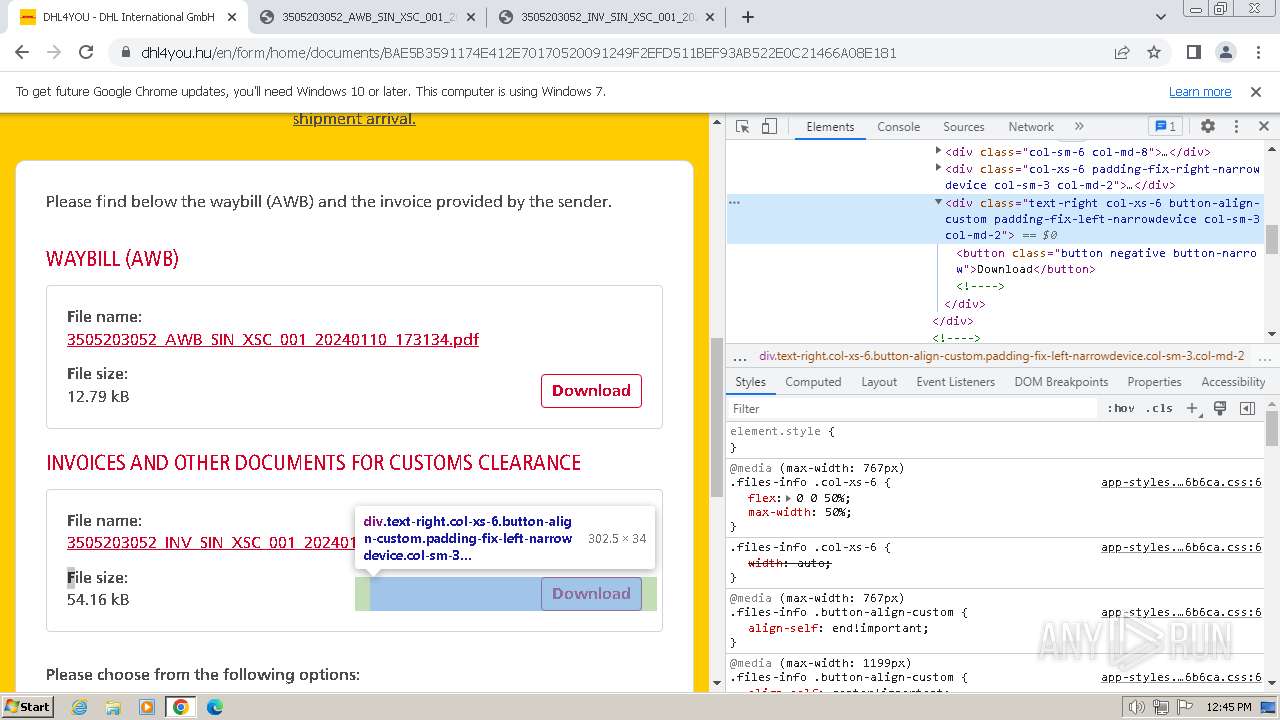This screenshot has height=720, width=1280.
Task: Go back to the previous page
Action: pos(23,53)
